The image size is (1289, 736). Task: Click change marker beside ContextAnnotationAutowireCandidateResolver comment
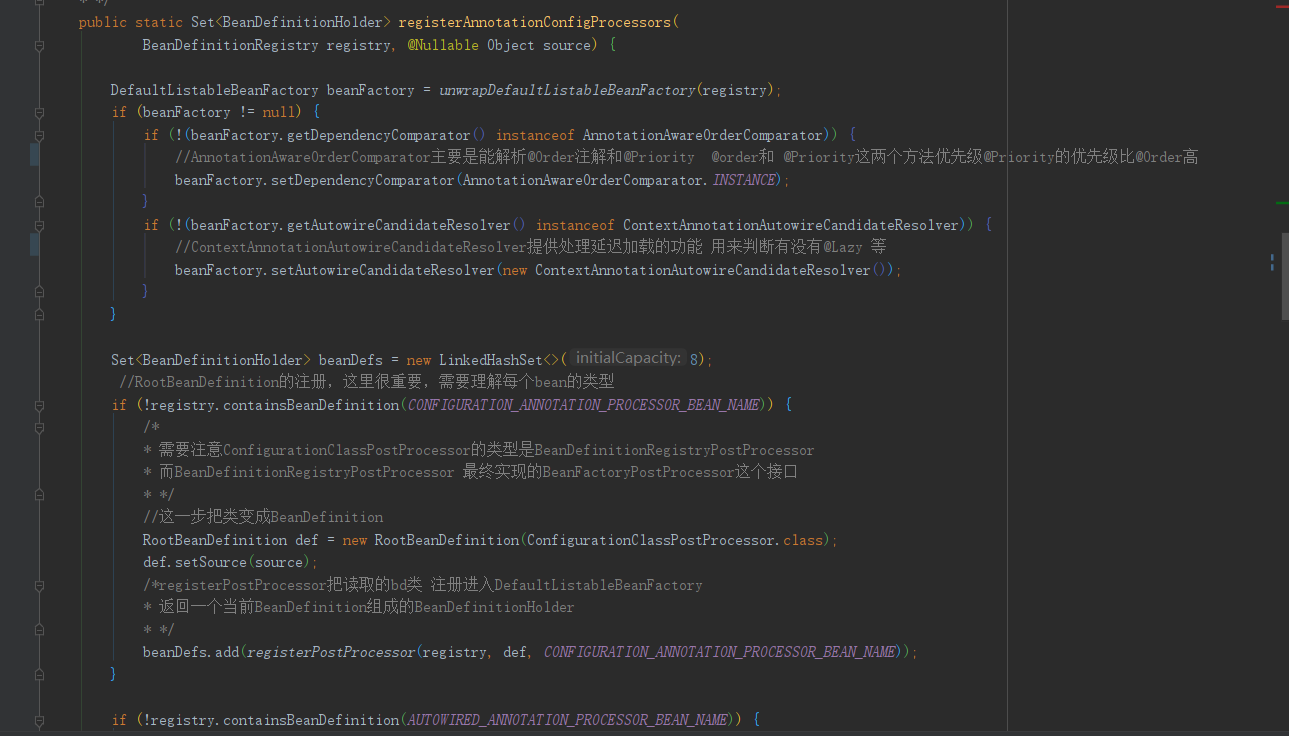(x=35, y=244)
